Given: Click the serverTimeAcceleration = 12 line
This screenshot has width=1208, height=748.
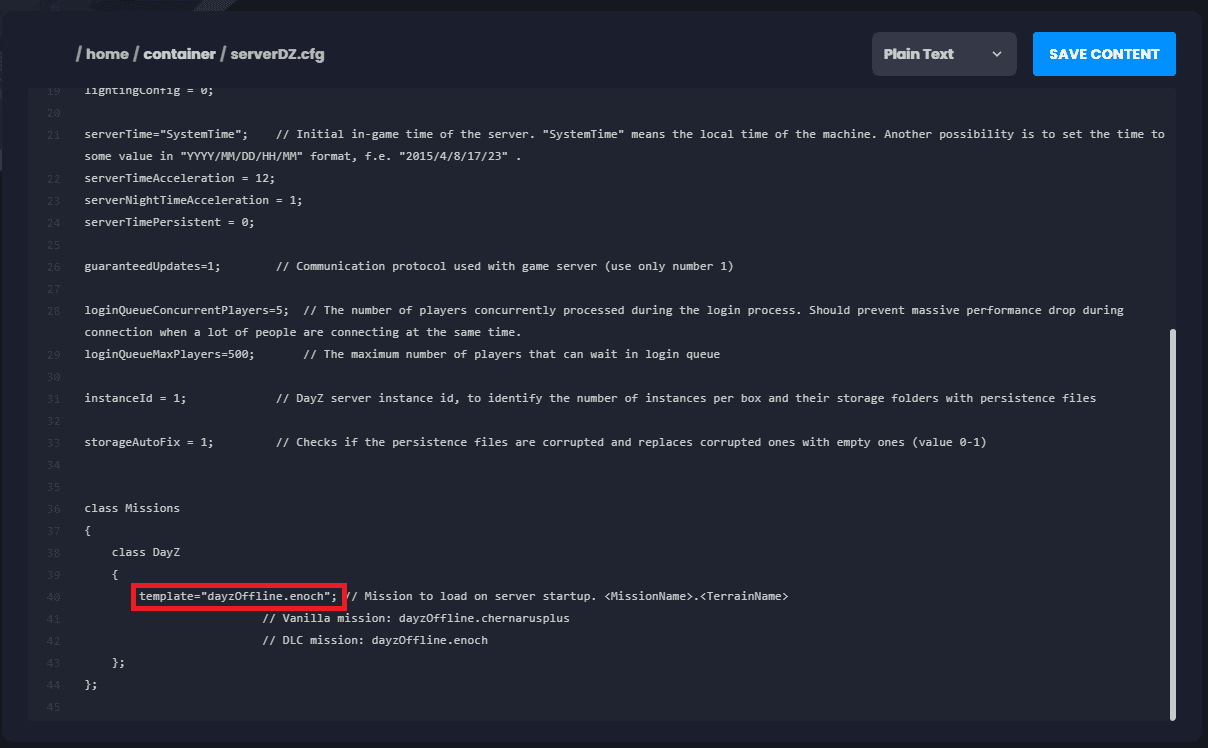Looking at the screenshot, I should coord(179,178).
